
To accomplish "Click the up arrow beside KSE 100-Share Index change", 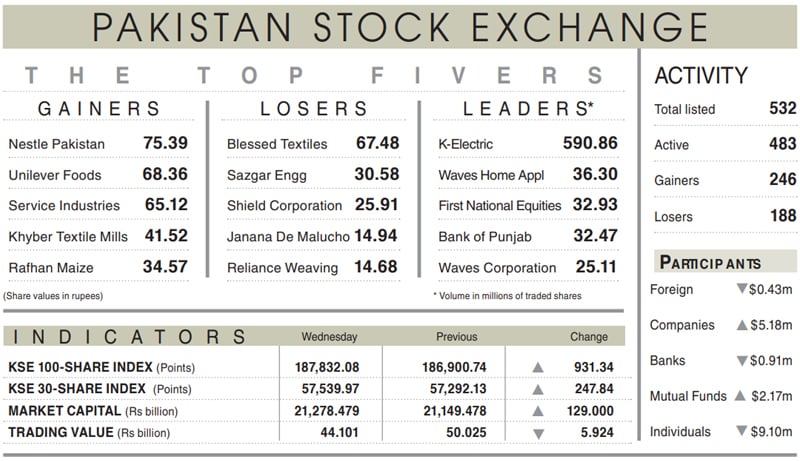I will pyautogui.click(x=538, y=367).
